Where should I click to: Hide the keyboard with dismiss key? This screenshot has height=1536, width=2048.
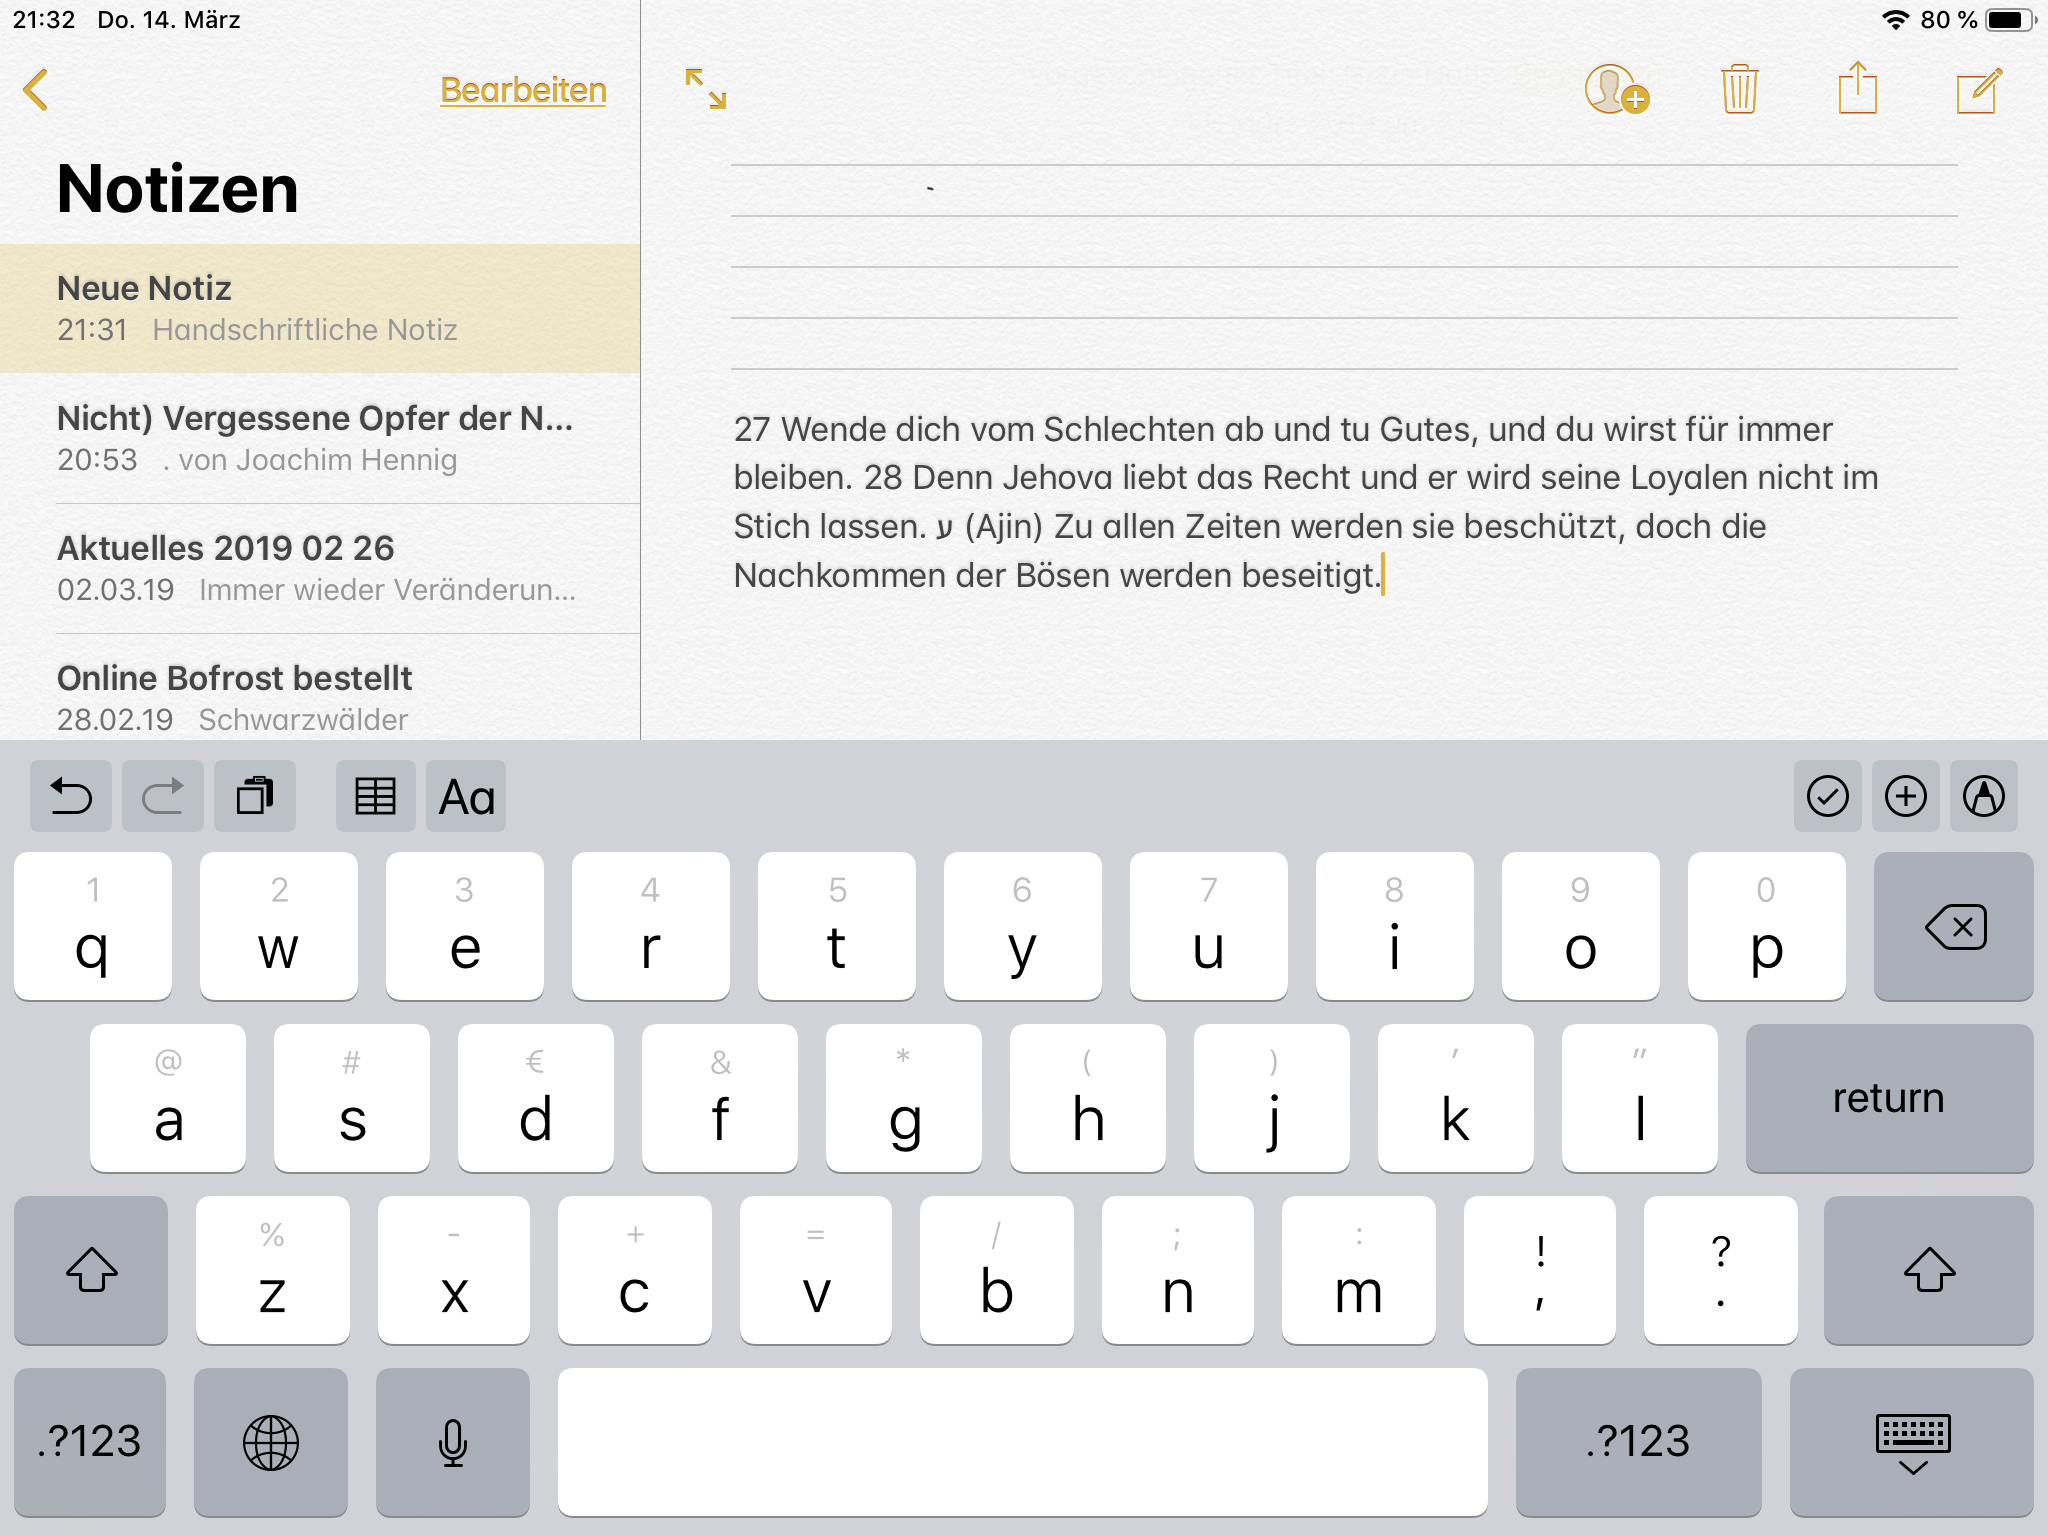[1911, 1442]
